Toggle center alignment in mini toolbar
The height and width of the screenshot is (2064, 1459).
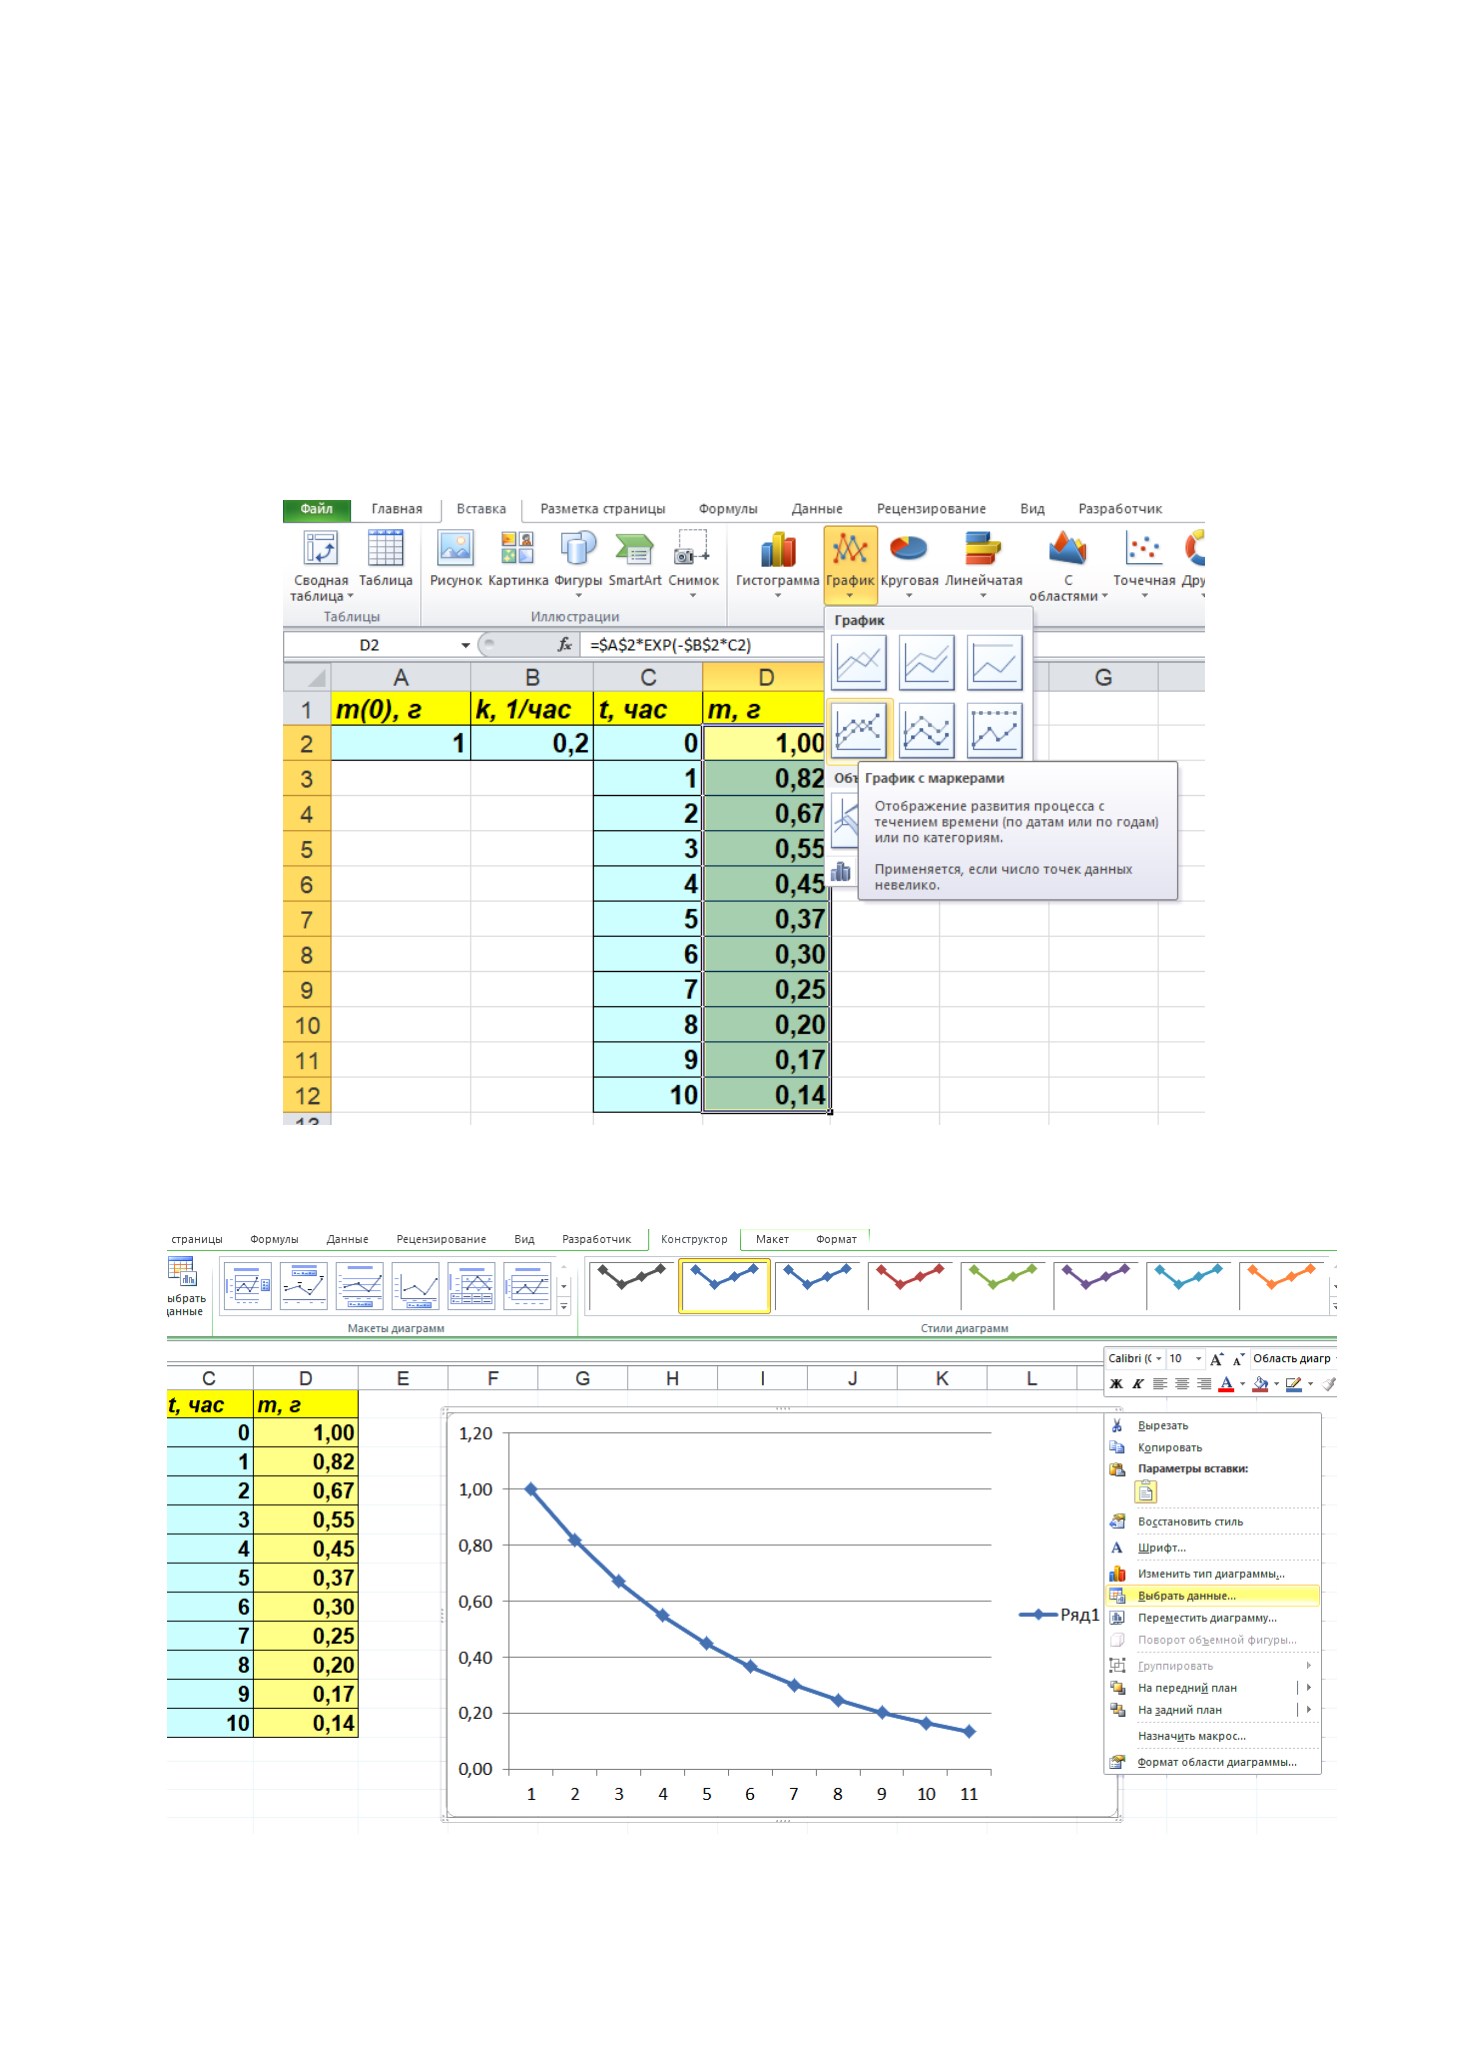point(1182,1384)
